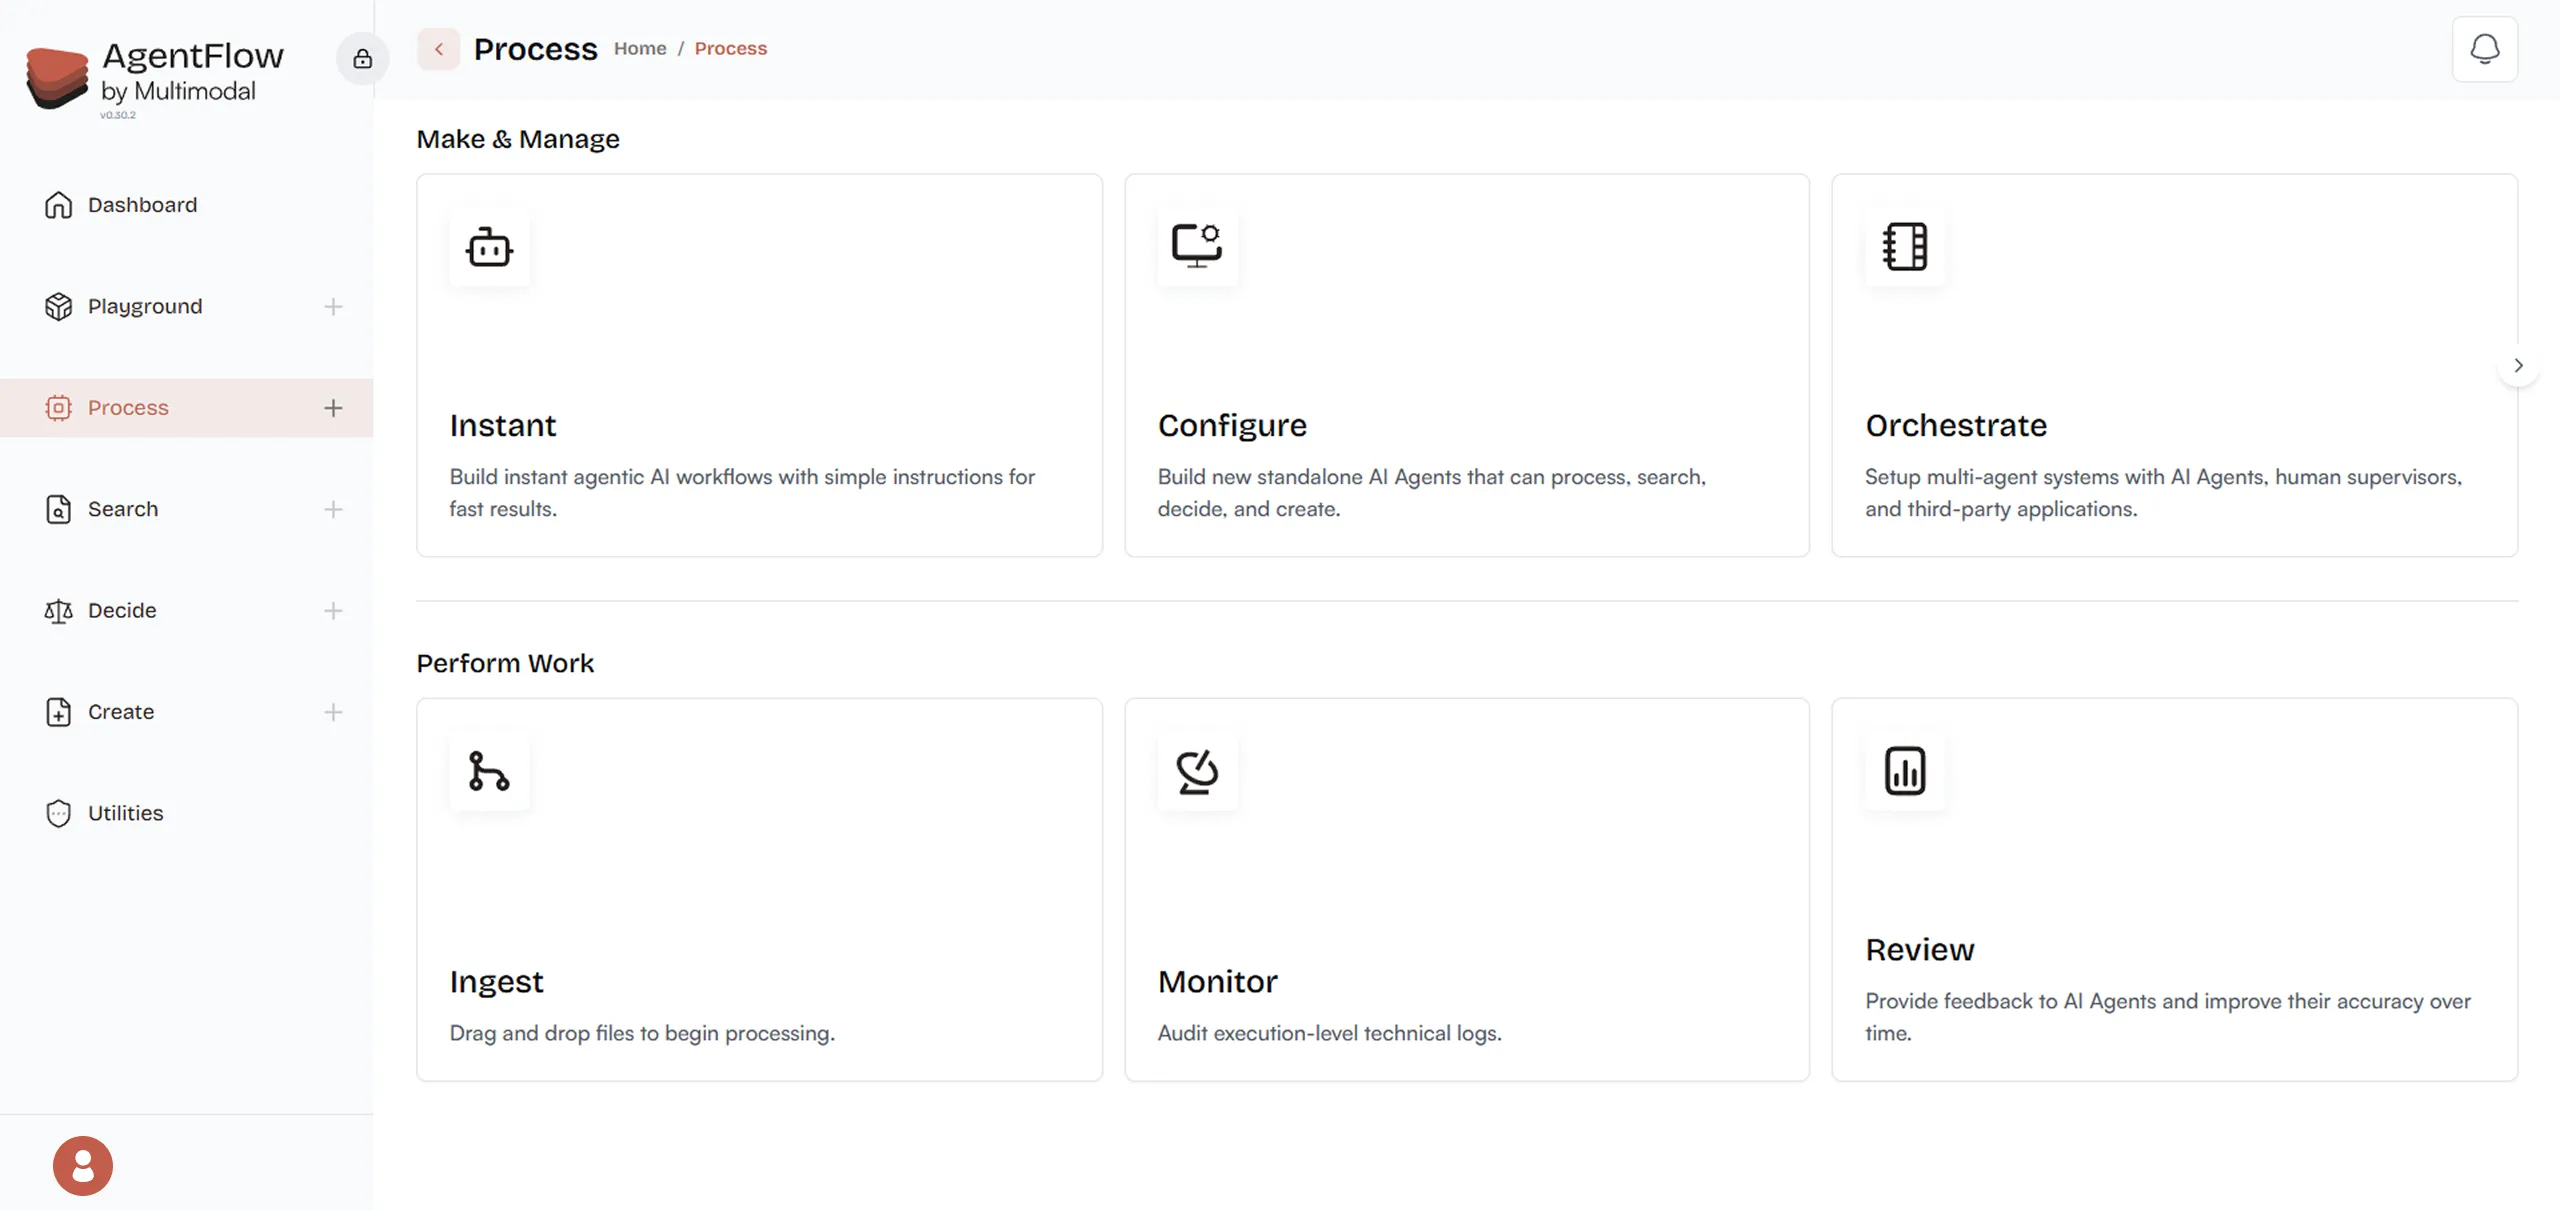Open the user profile avatar
The height and width of the screenshot is (1211, 2560).
point(82,1165)
